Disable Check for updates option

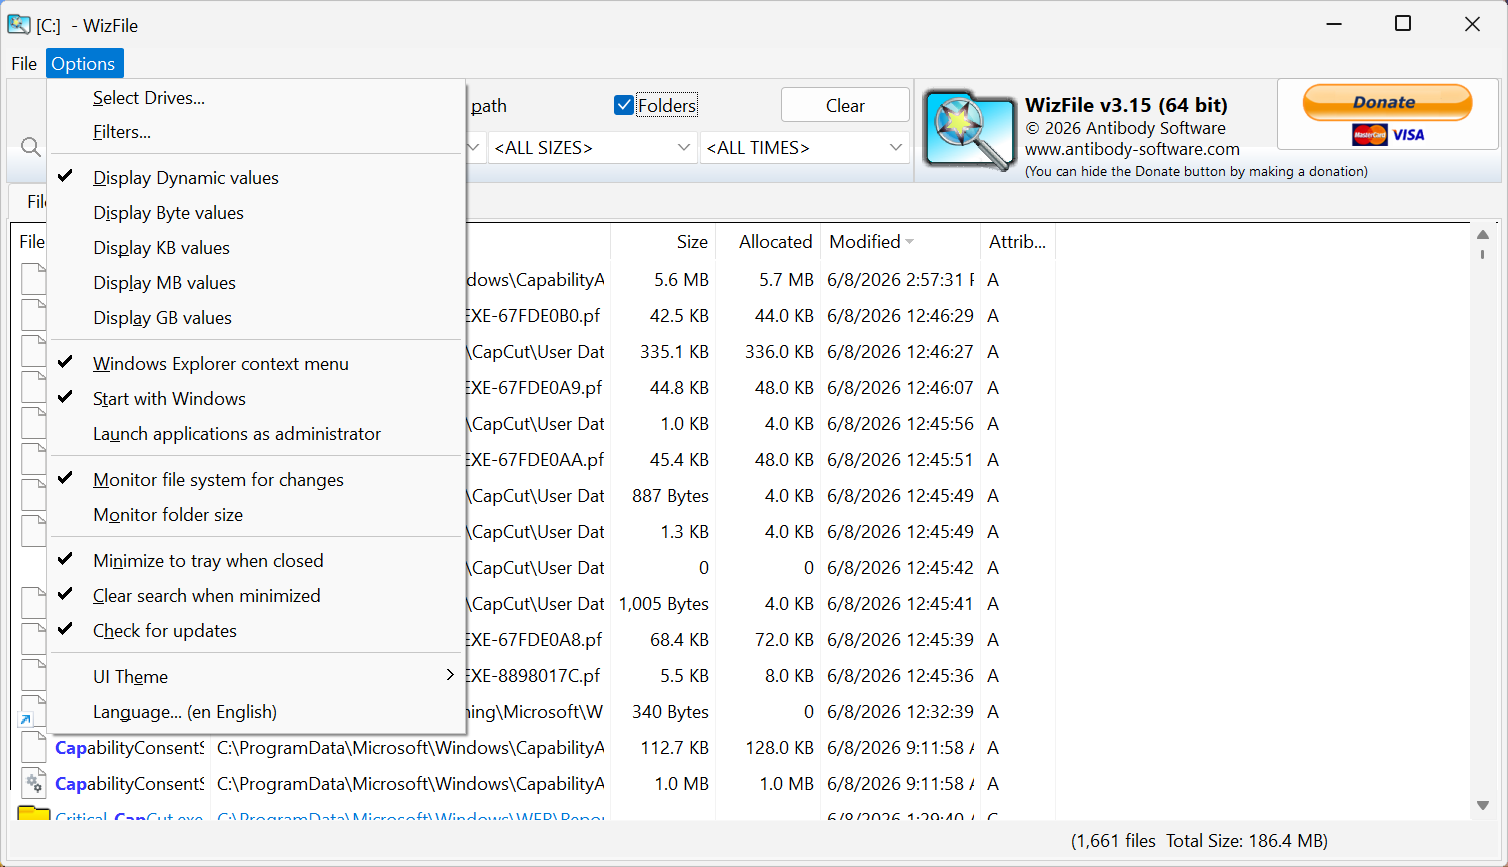click(256, 631)
